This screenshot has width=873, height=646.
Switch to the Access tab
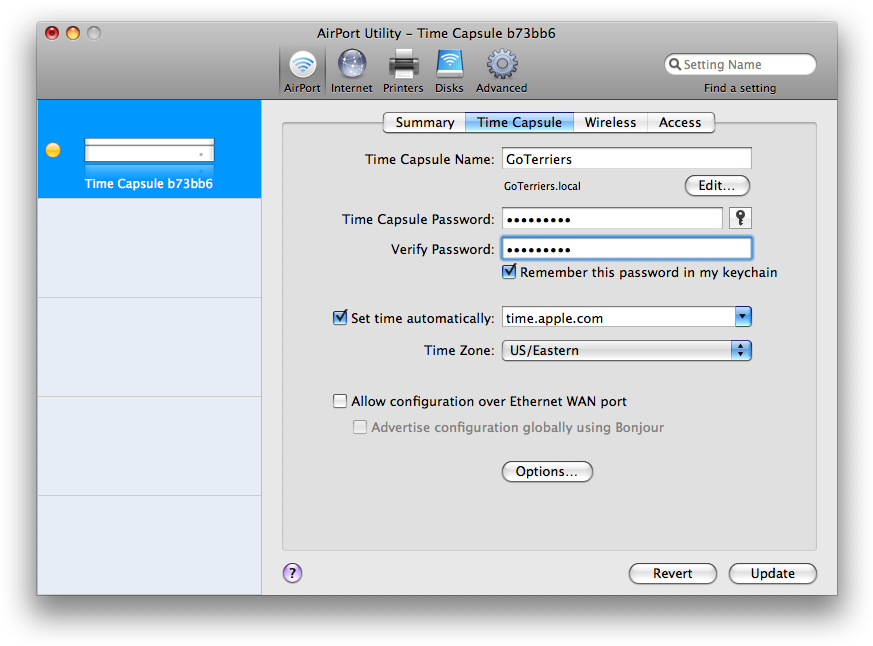point(680,123)
